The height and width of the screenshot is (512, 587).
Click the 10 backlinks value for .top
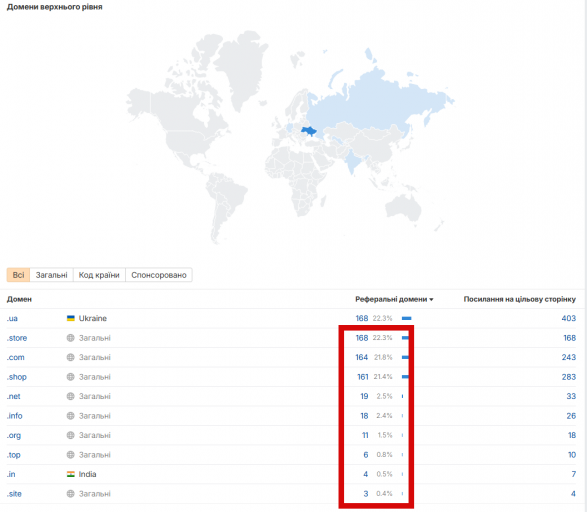click(x=572, y=455)
